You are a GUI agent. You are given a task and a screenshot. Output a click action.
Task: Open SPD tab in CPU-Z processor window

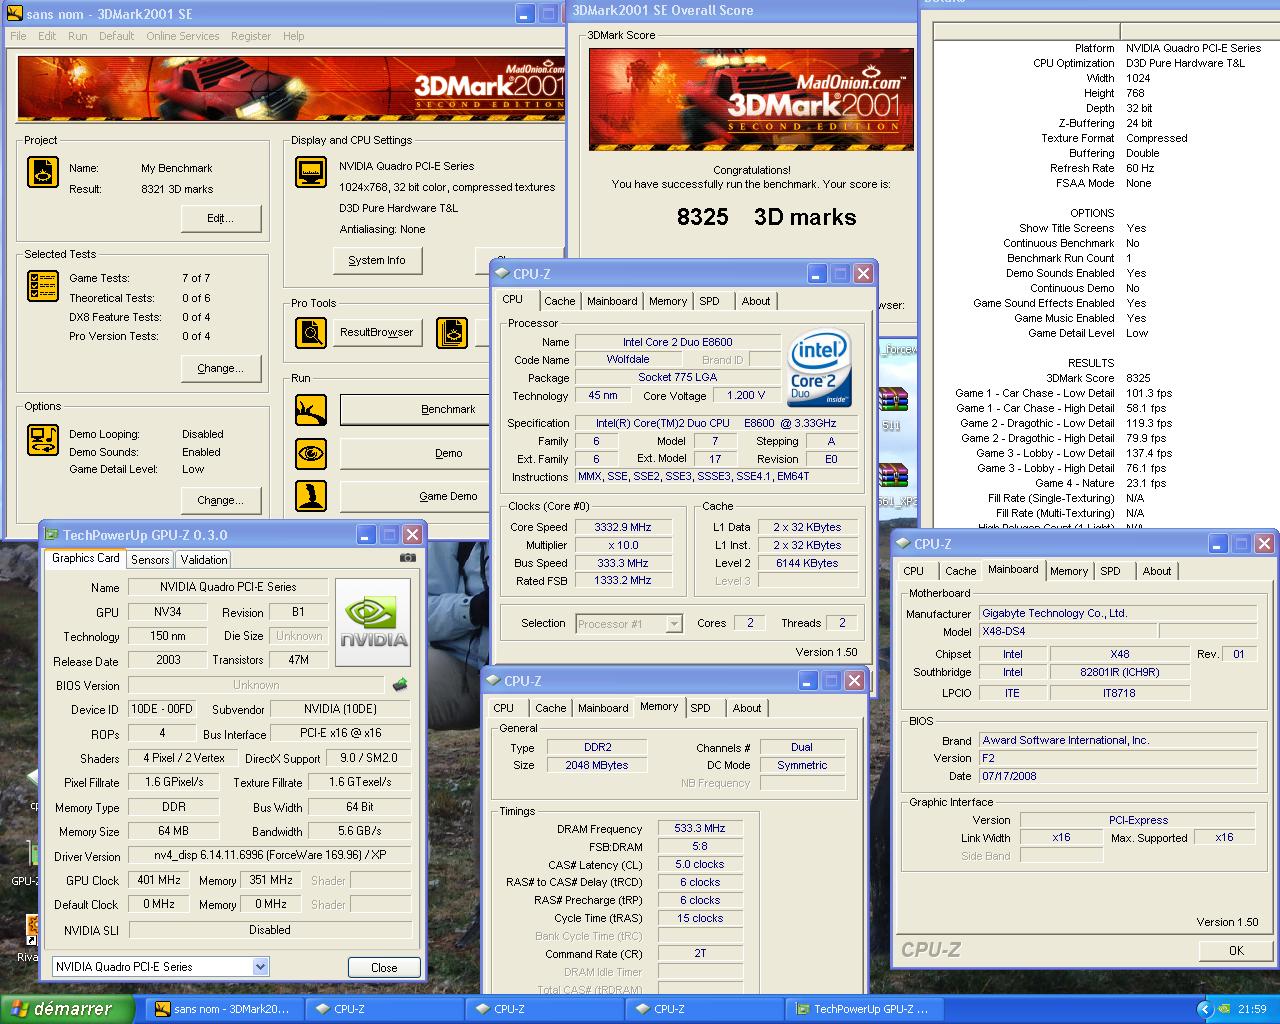tap(709, 301)
